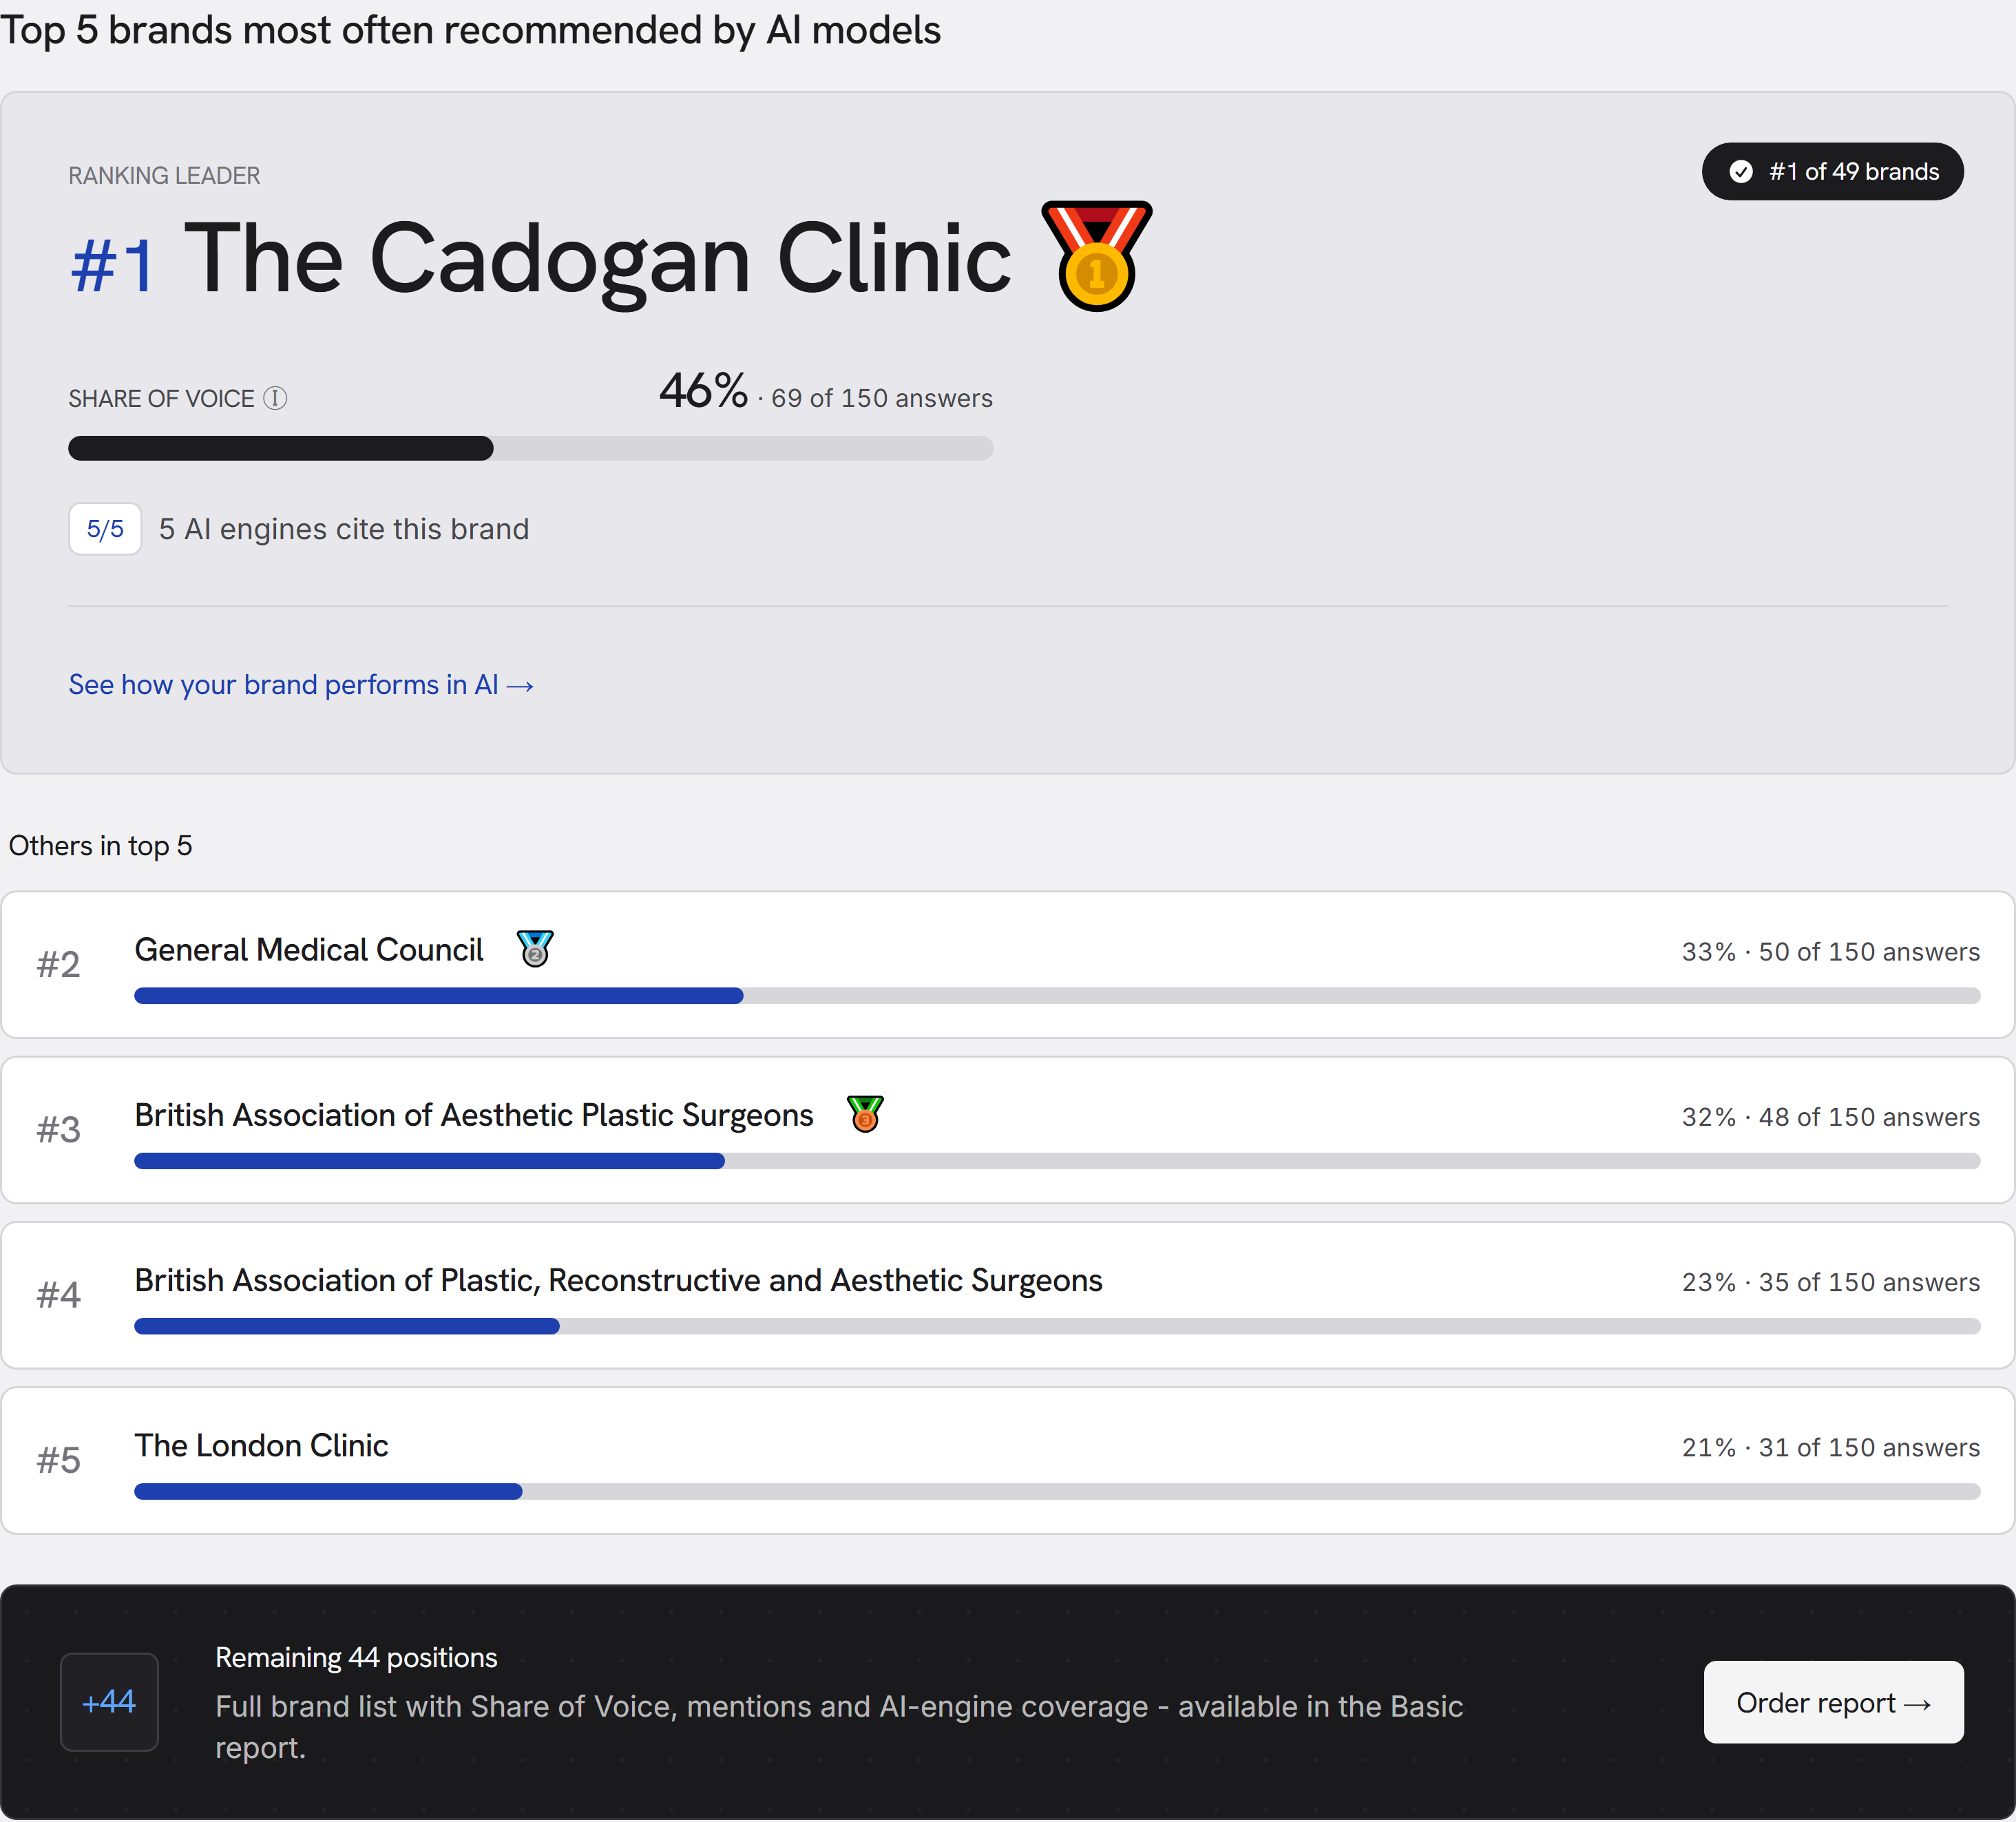Click the 5/5 AI engines badge
2016x1822 pixels.
point(105,529)
